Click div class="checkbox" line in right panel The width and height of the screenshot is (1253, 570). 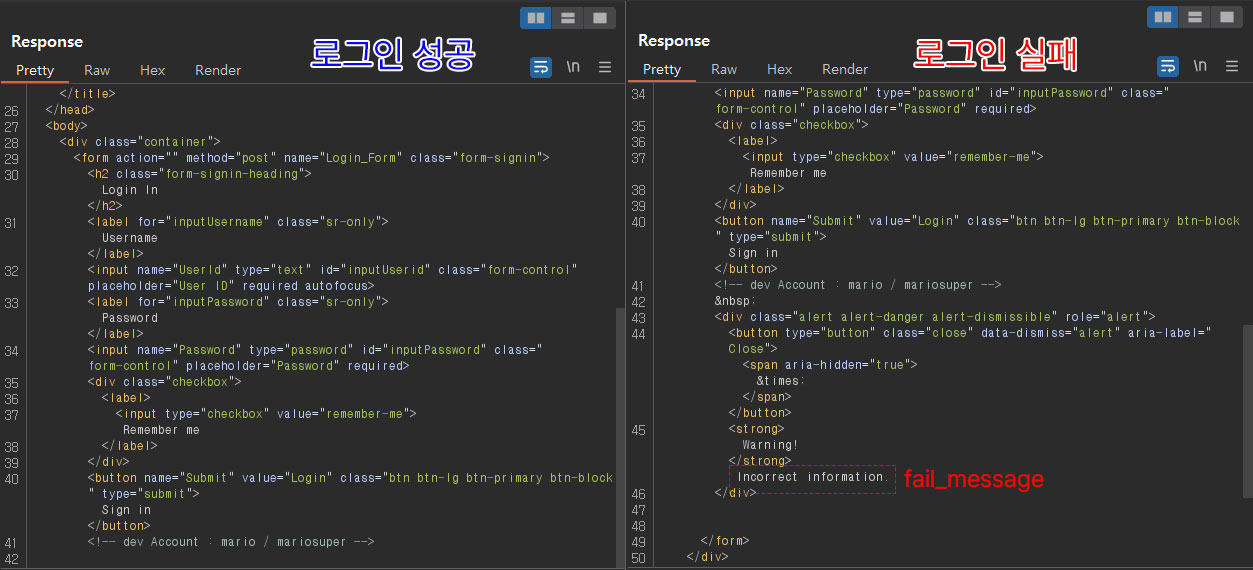[x=791, y=125]
